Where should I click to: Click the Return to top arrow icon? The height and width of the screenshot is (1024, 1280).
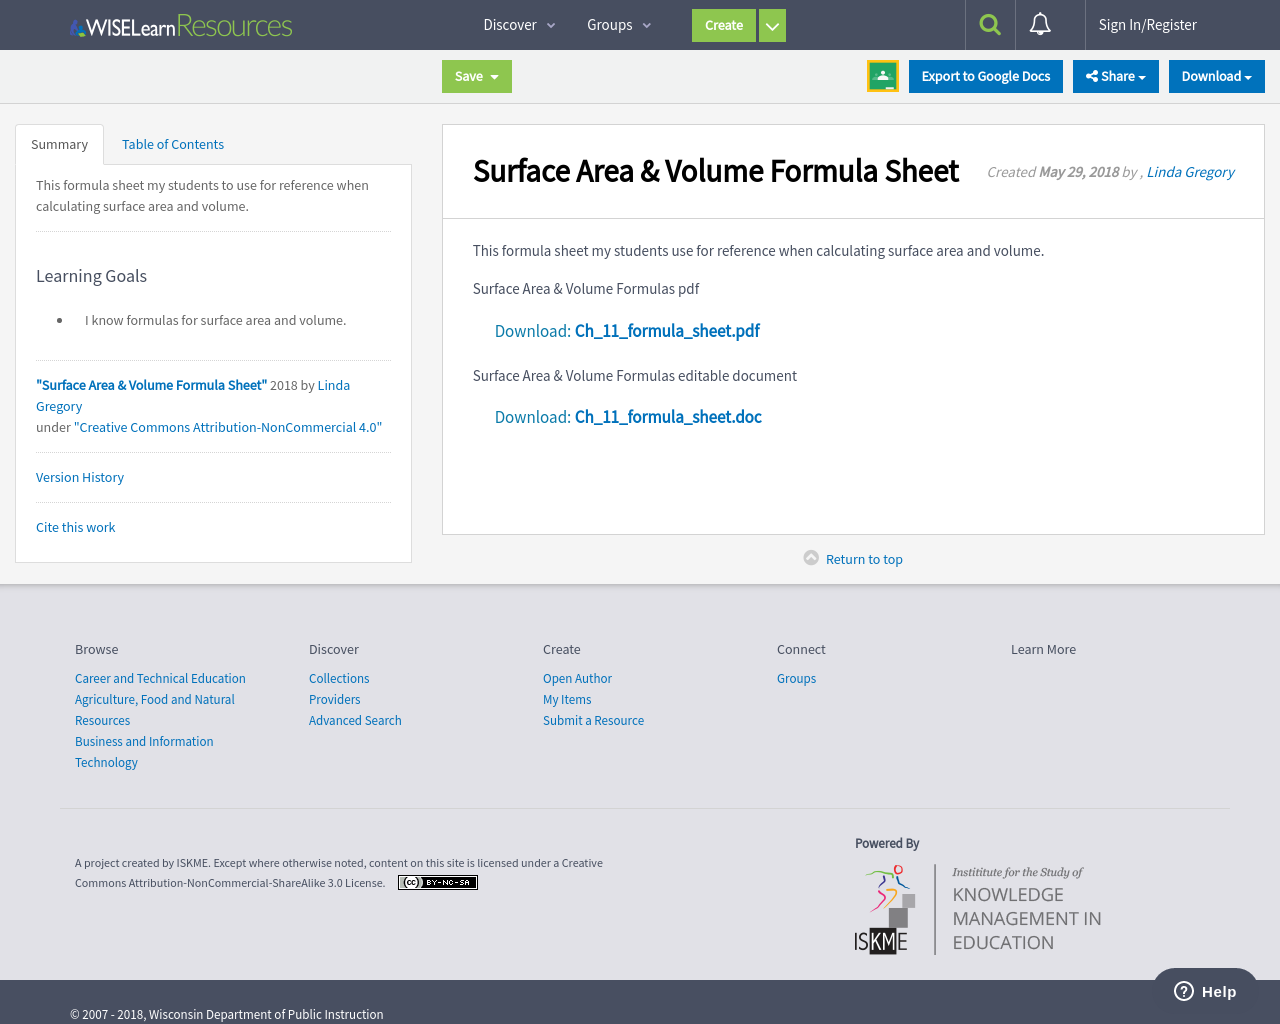pyautogui.click(x=811, y=558)
